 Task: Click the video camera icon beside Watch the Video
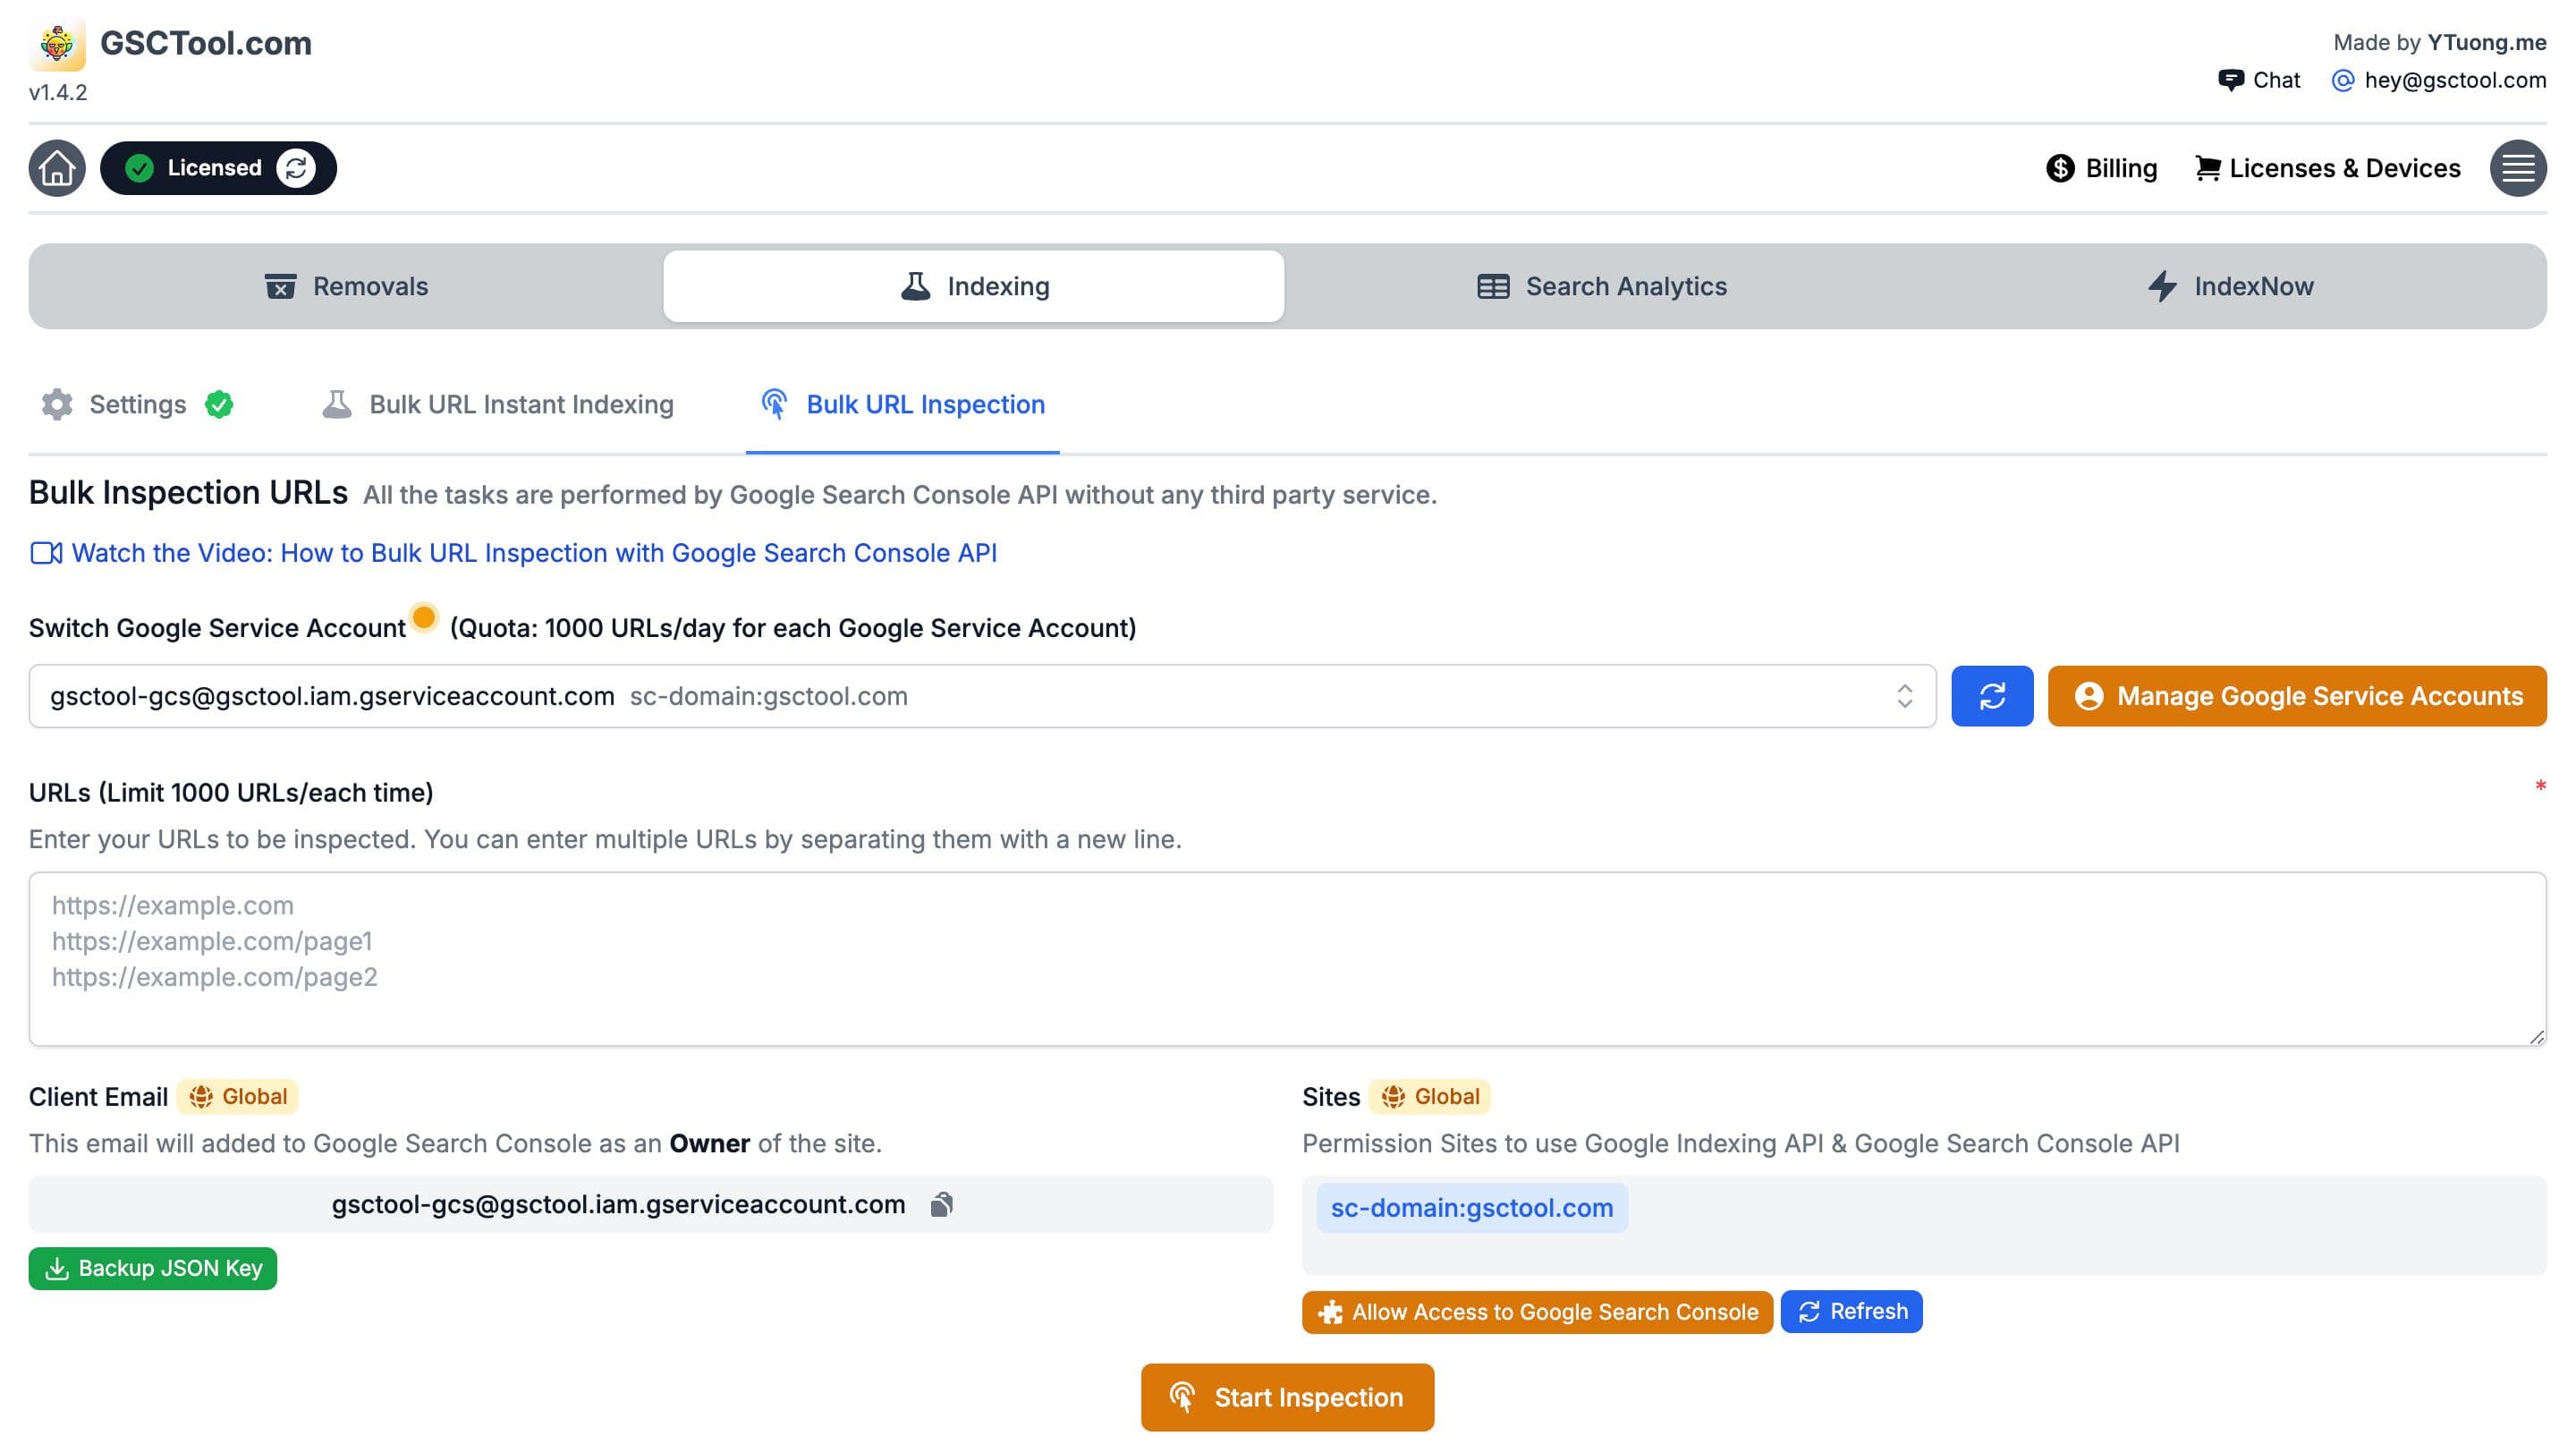click(x=46, y=553)
